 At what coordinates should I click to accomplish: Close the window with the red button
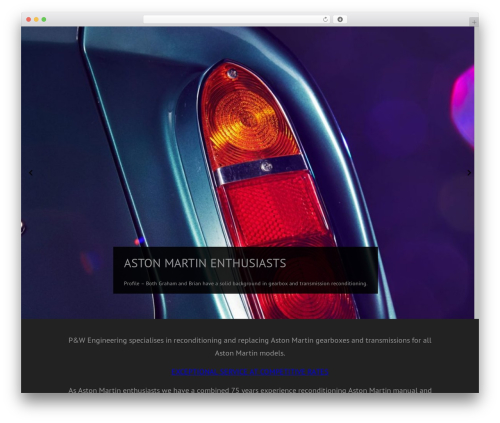29,20
